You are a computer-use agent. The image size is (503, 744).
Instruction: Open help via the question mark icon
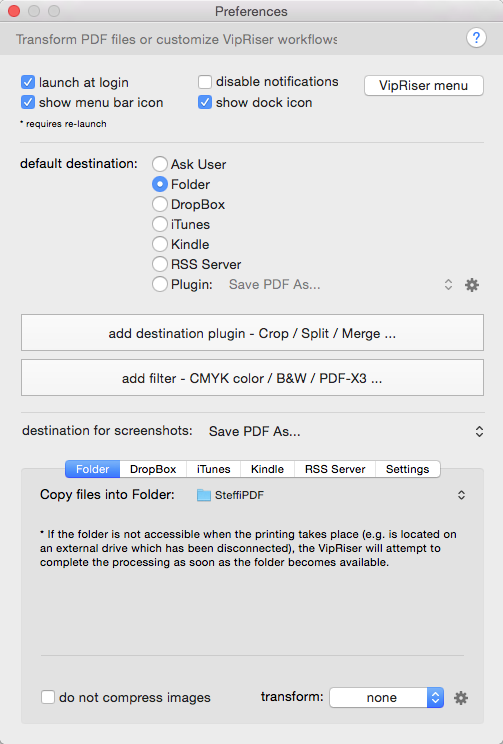(x=476, y=38)
